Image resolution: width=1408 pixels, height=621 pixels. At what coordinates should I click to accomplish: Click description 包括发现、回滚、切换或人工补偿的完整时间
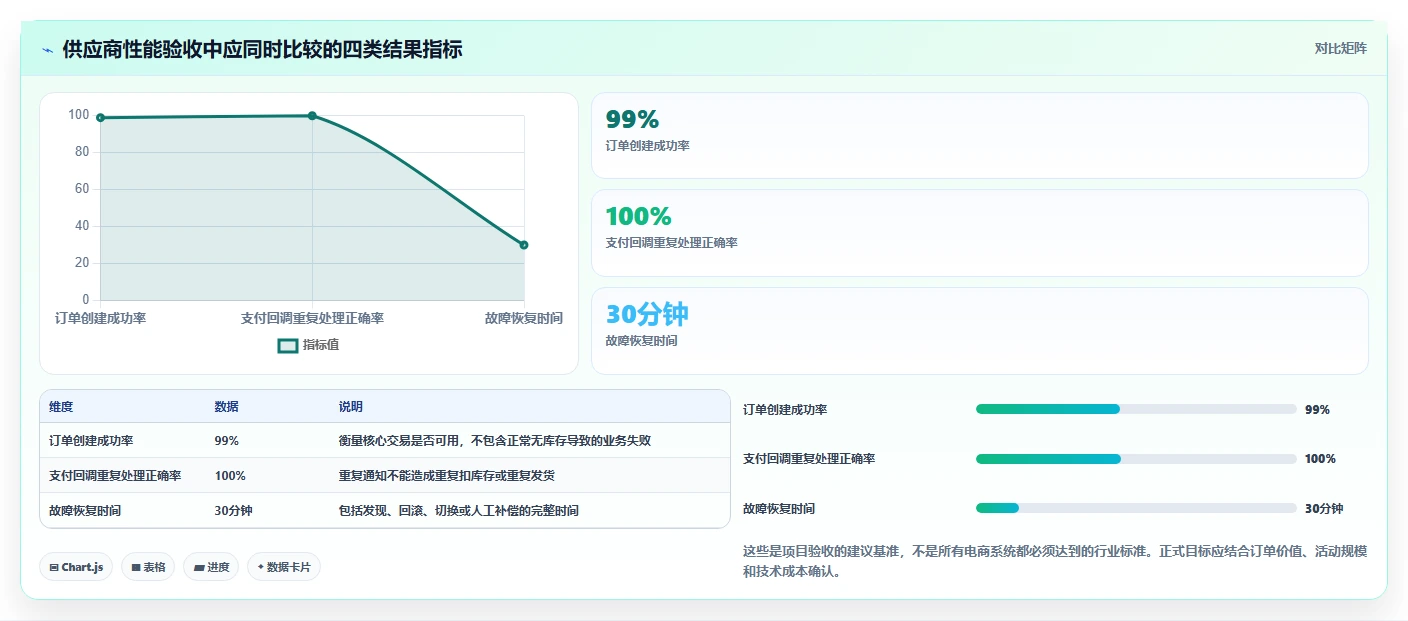459,511
